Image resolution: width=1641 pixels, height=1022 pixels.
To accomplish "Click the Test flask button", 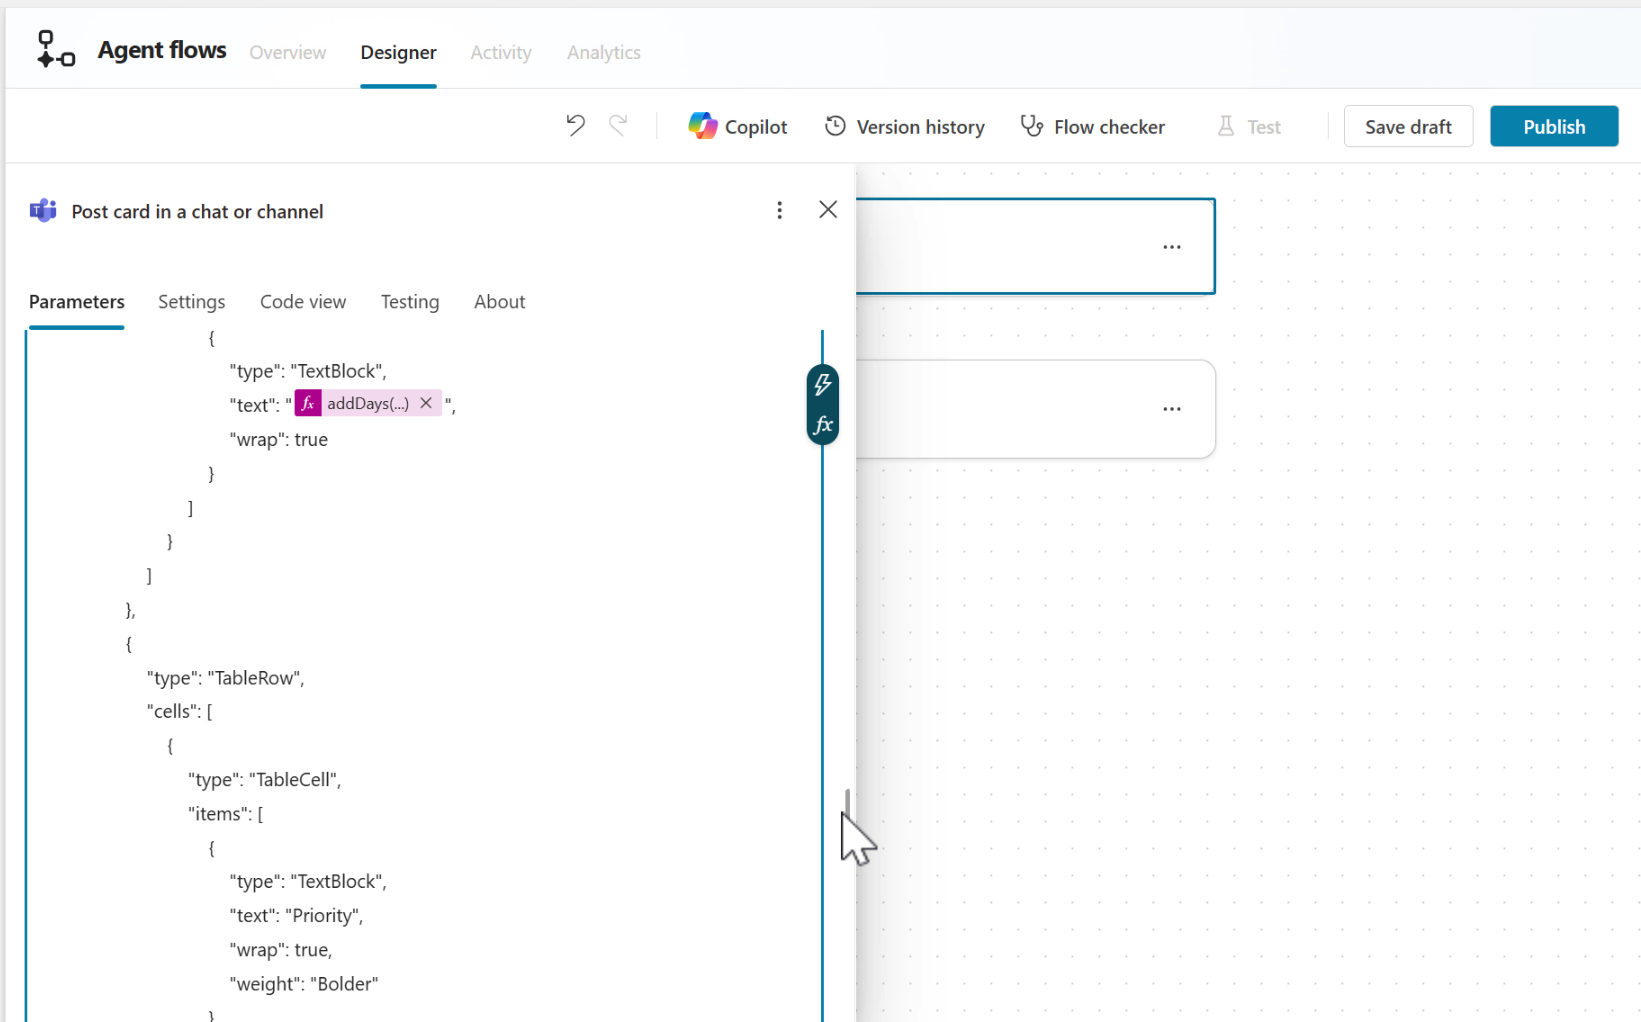I will tap(1248, 126).
